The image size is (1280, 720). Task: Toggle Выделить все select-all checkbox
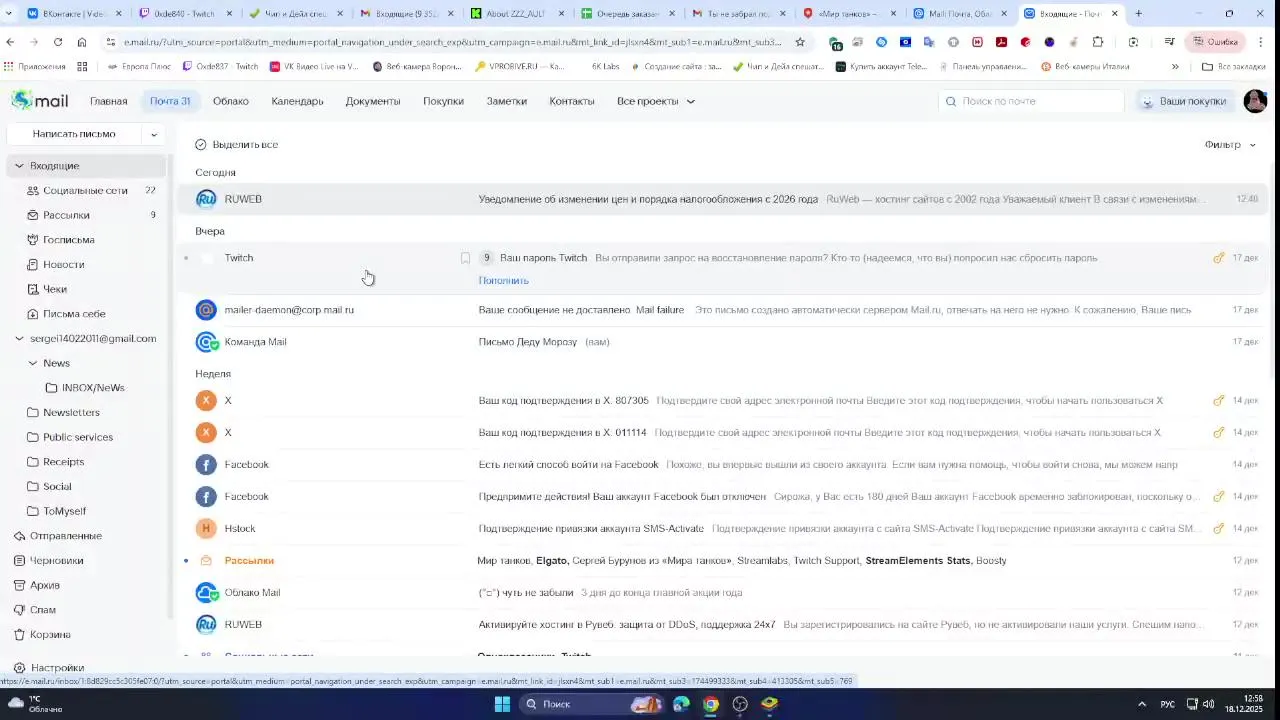click(x=200, y=145)
